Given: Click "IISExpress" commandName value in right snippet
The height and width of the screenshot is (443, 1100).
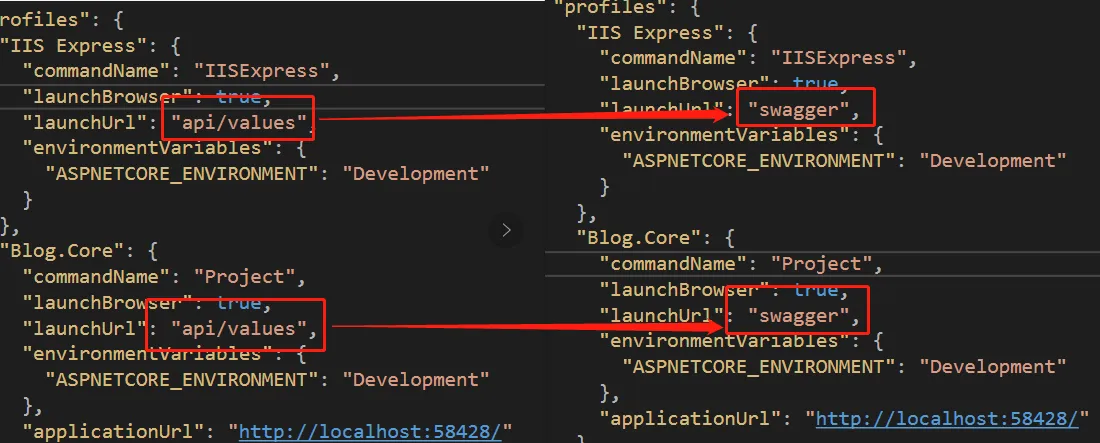Looking at the screenshot, I should click(x=838, y=58).
